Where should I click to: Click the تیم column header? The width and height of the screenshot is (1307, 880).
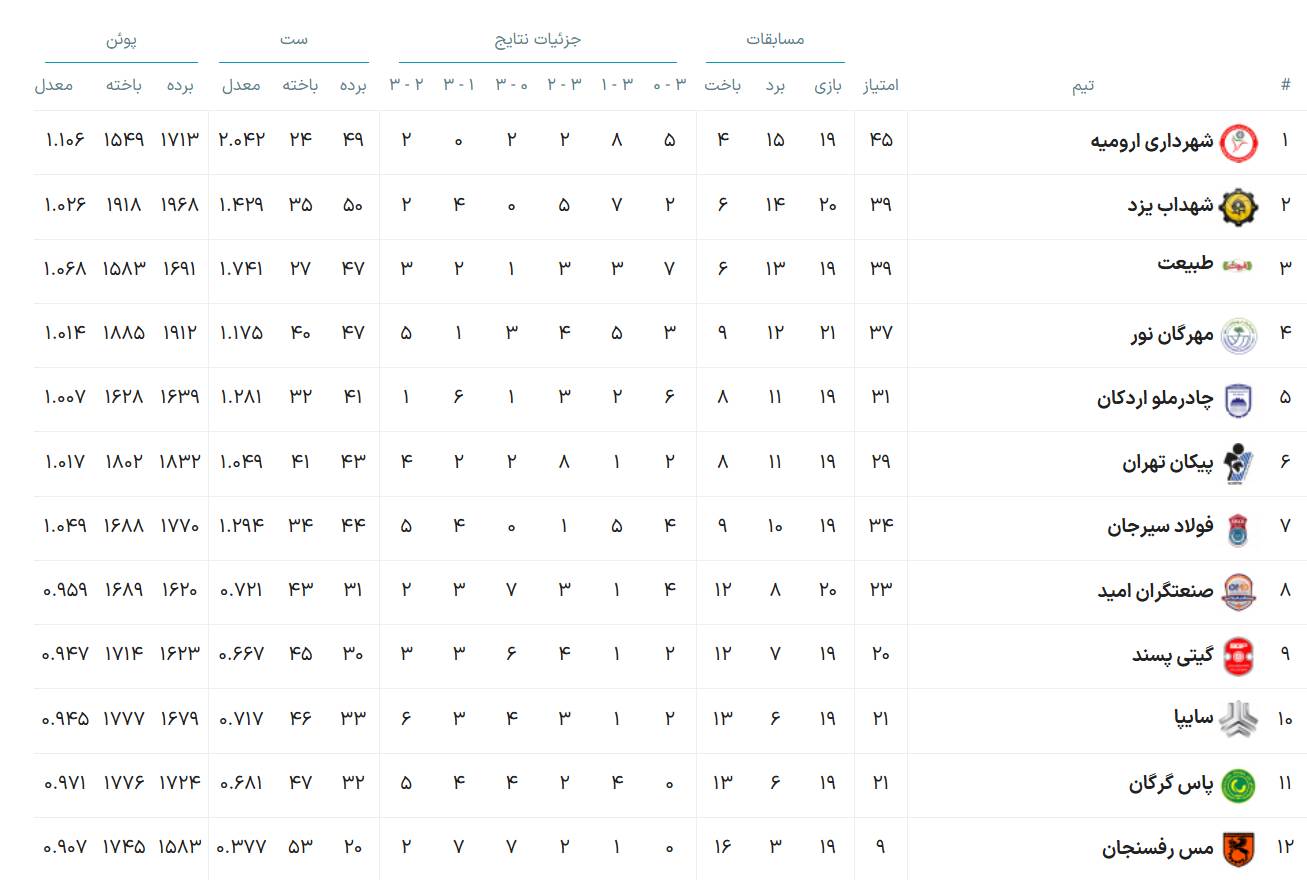pos(1083,86)
